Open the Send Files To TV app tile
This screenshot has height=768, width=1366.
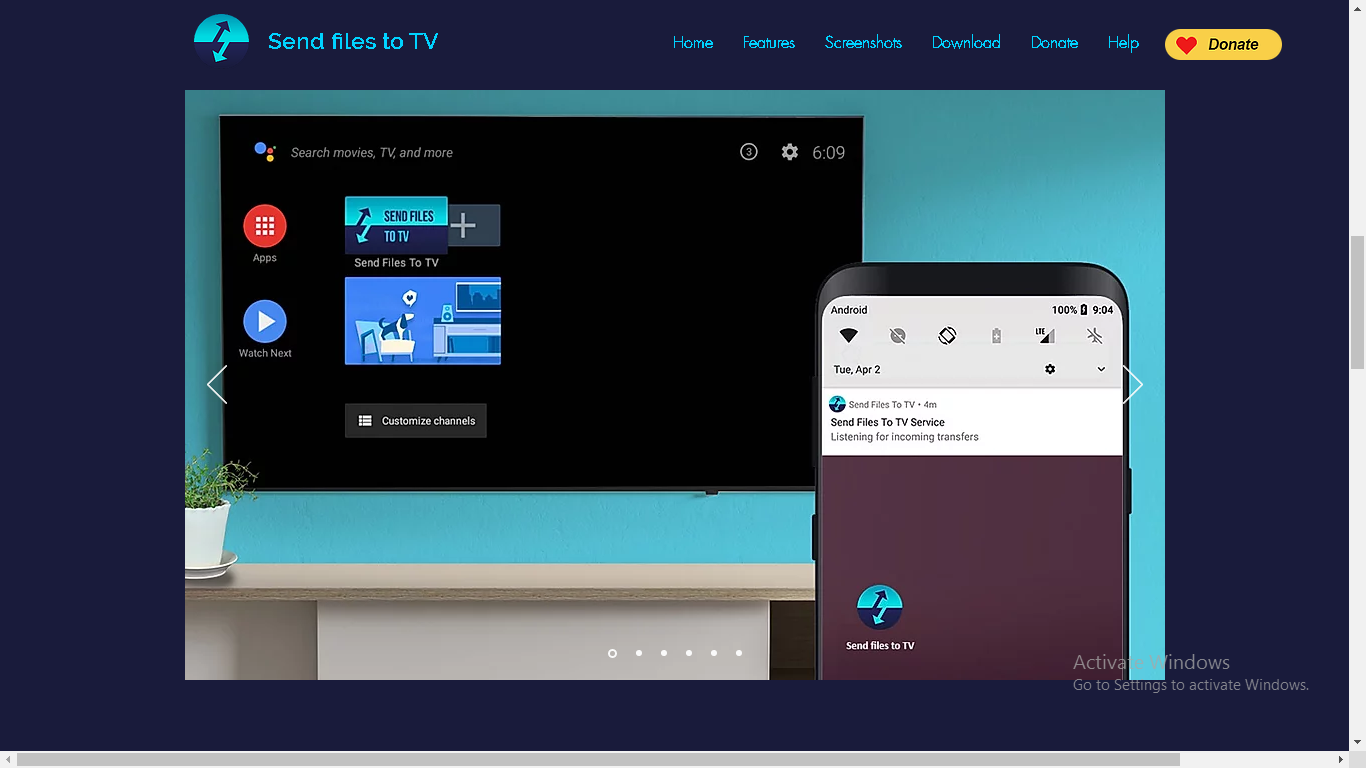pyautogui.click(x=395, y=225)
